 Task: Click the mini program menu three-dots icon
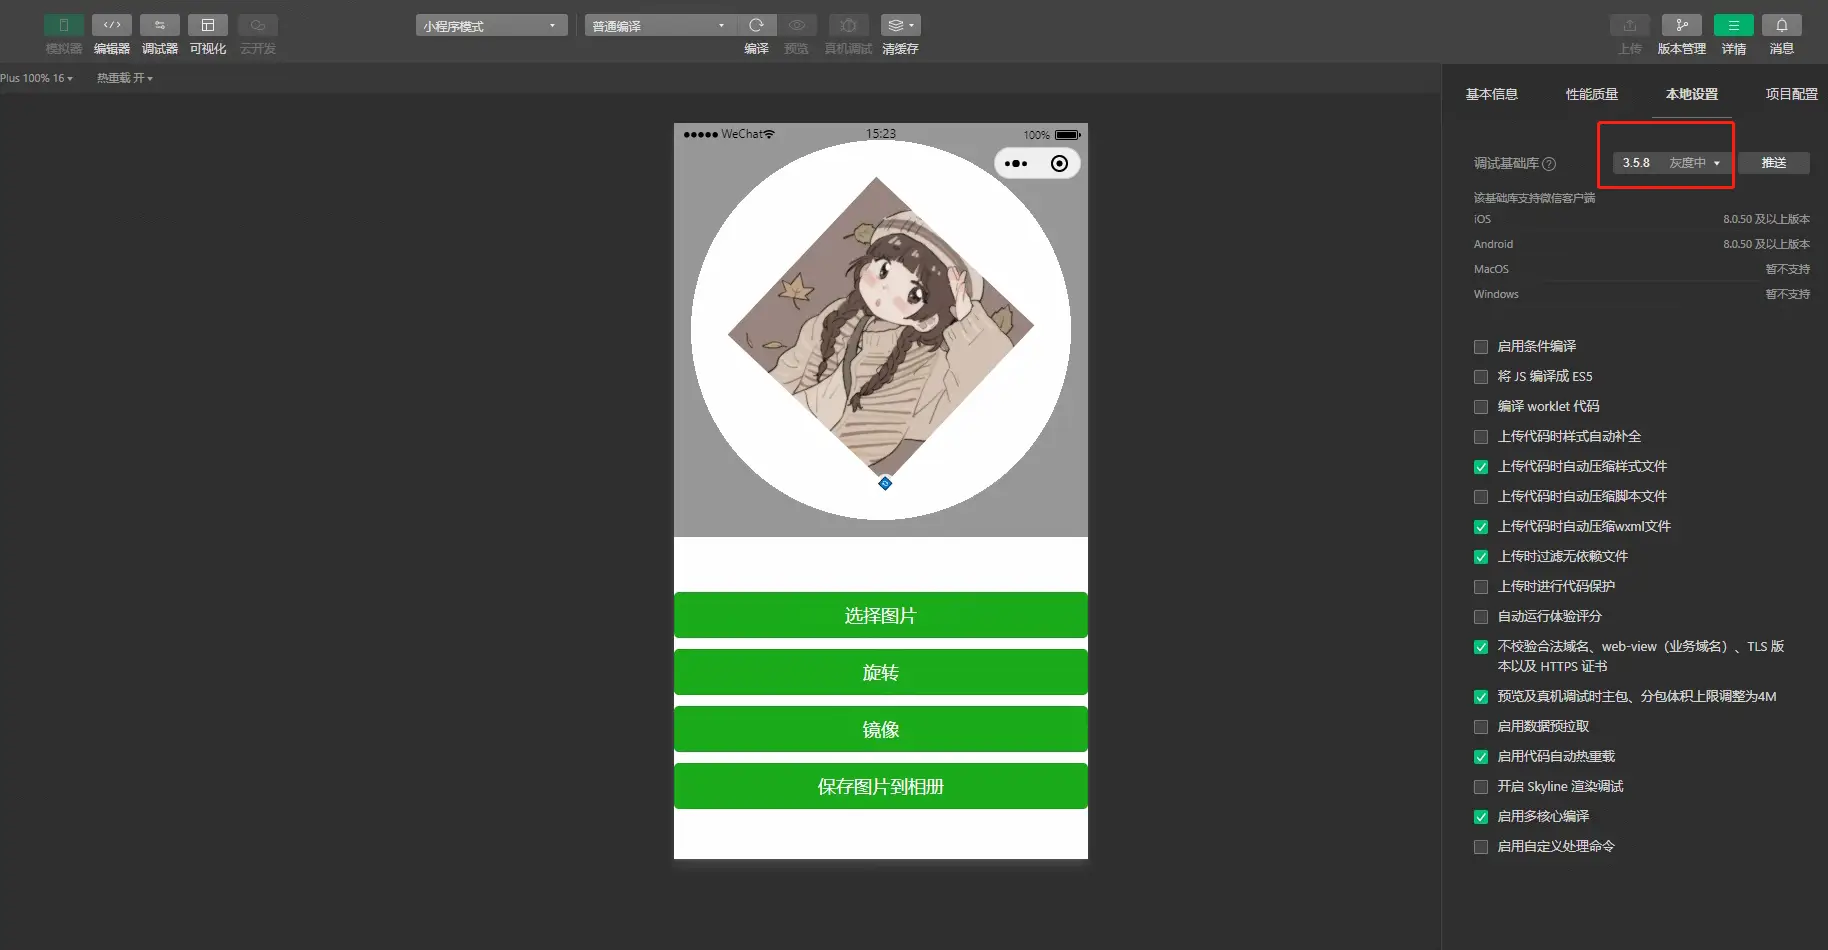pyautogui.click(x=1016, y=163)
